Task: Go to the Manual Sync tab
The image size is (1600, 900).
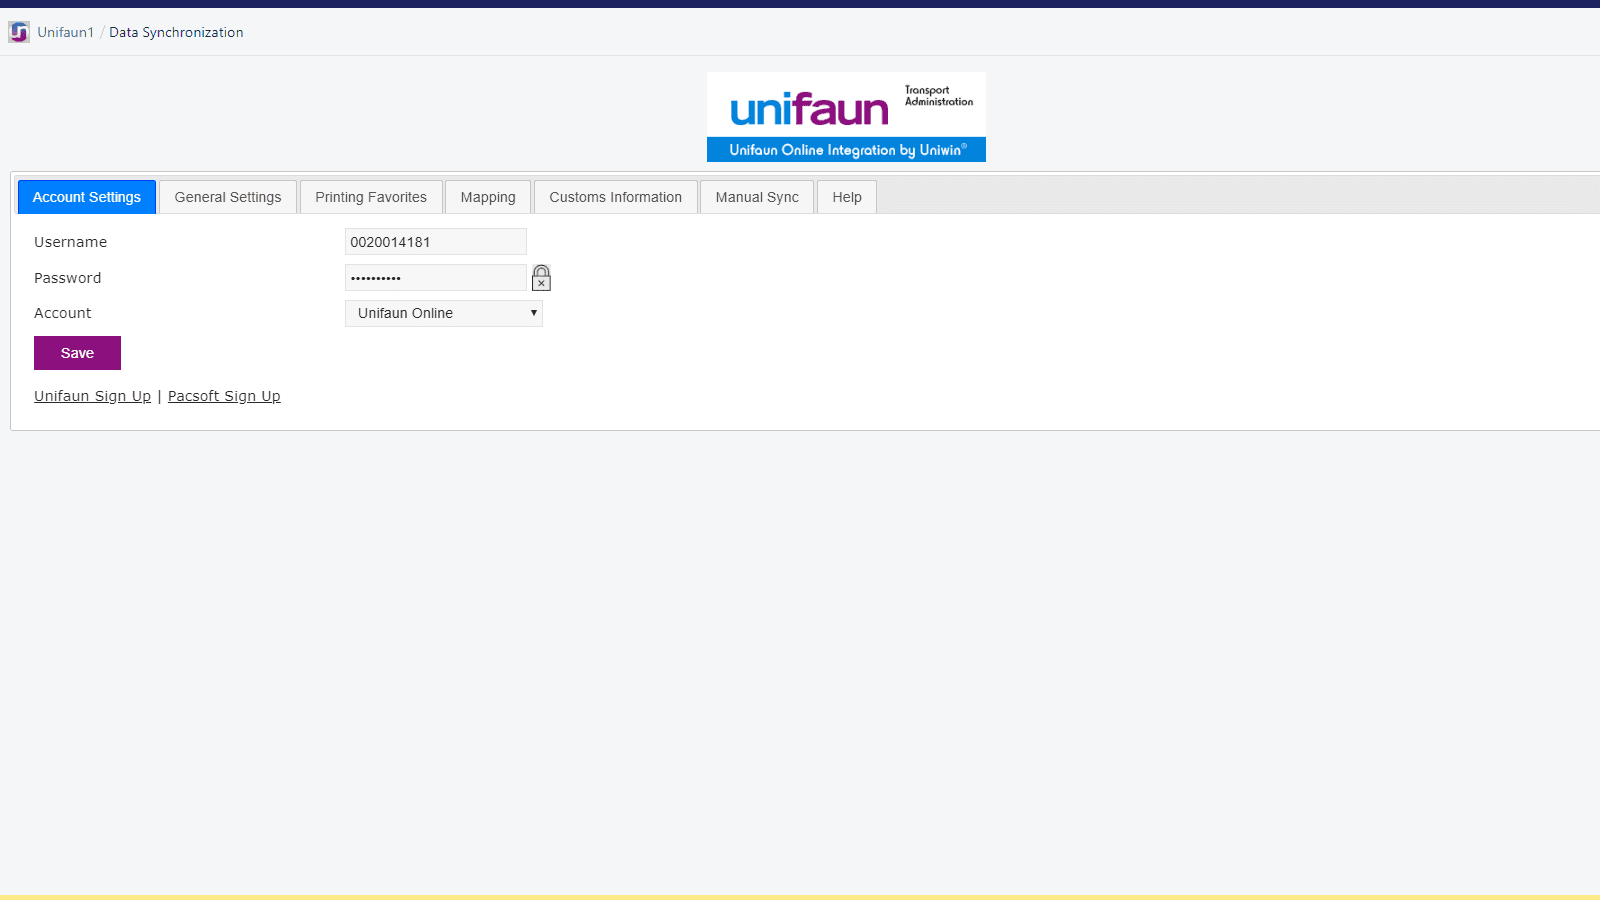Action: [756, 196]
